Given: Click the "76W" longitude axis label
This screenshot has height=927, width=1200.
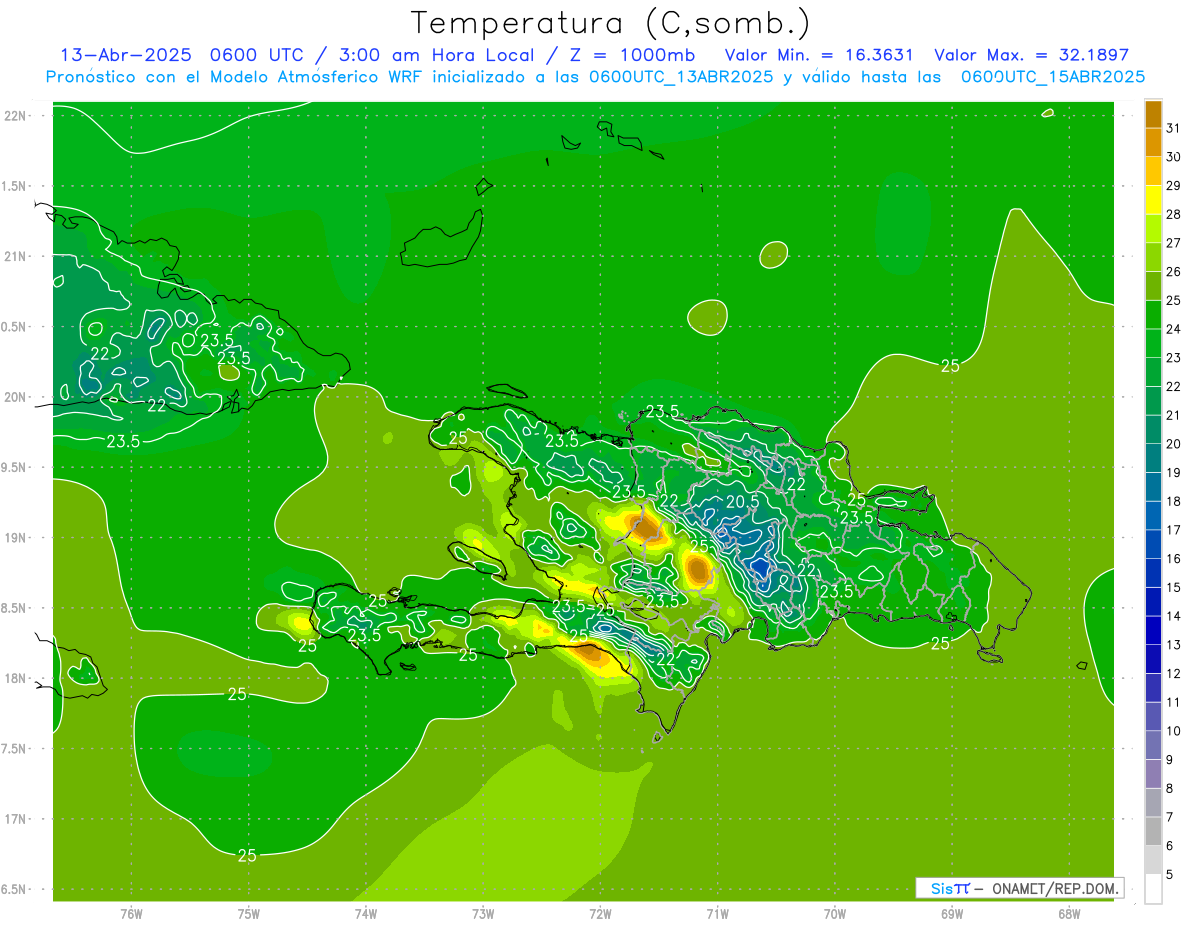Looking at the screenshot, I should click(x=131, y=913).
